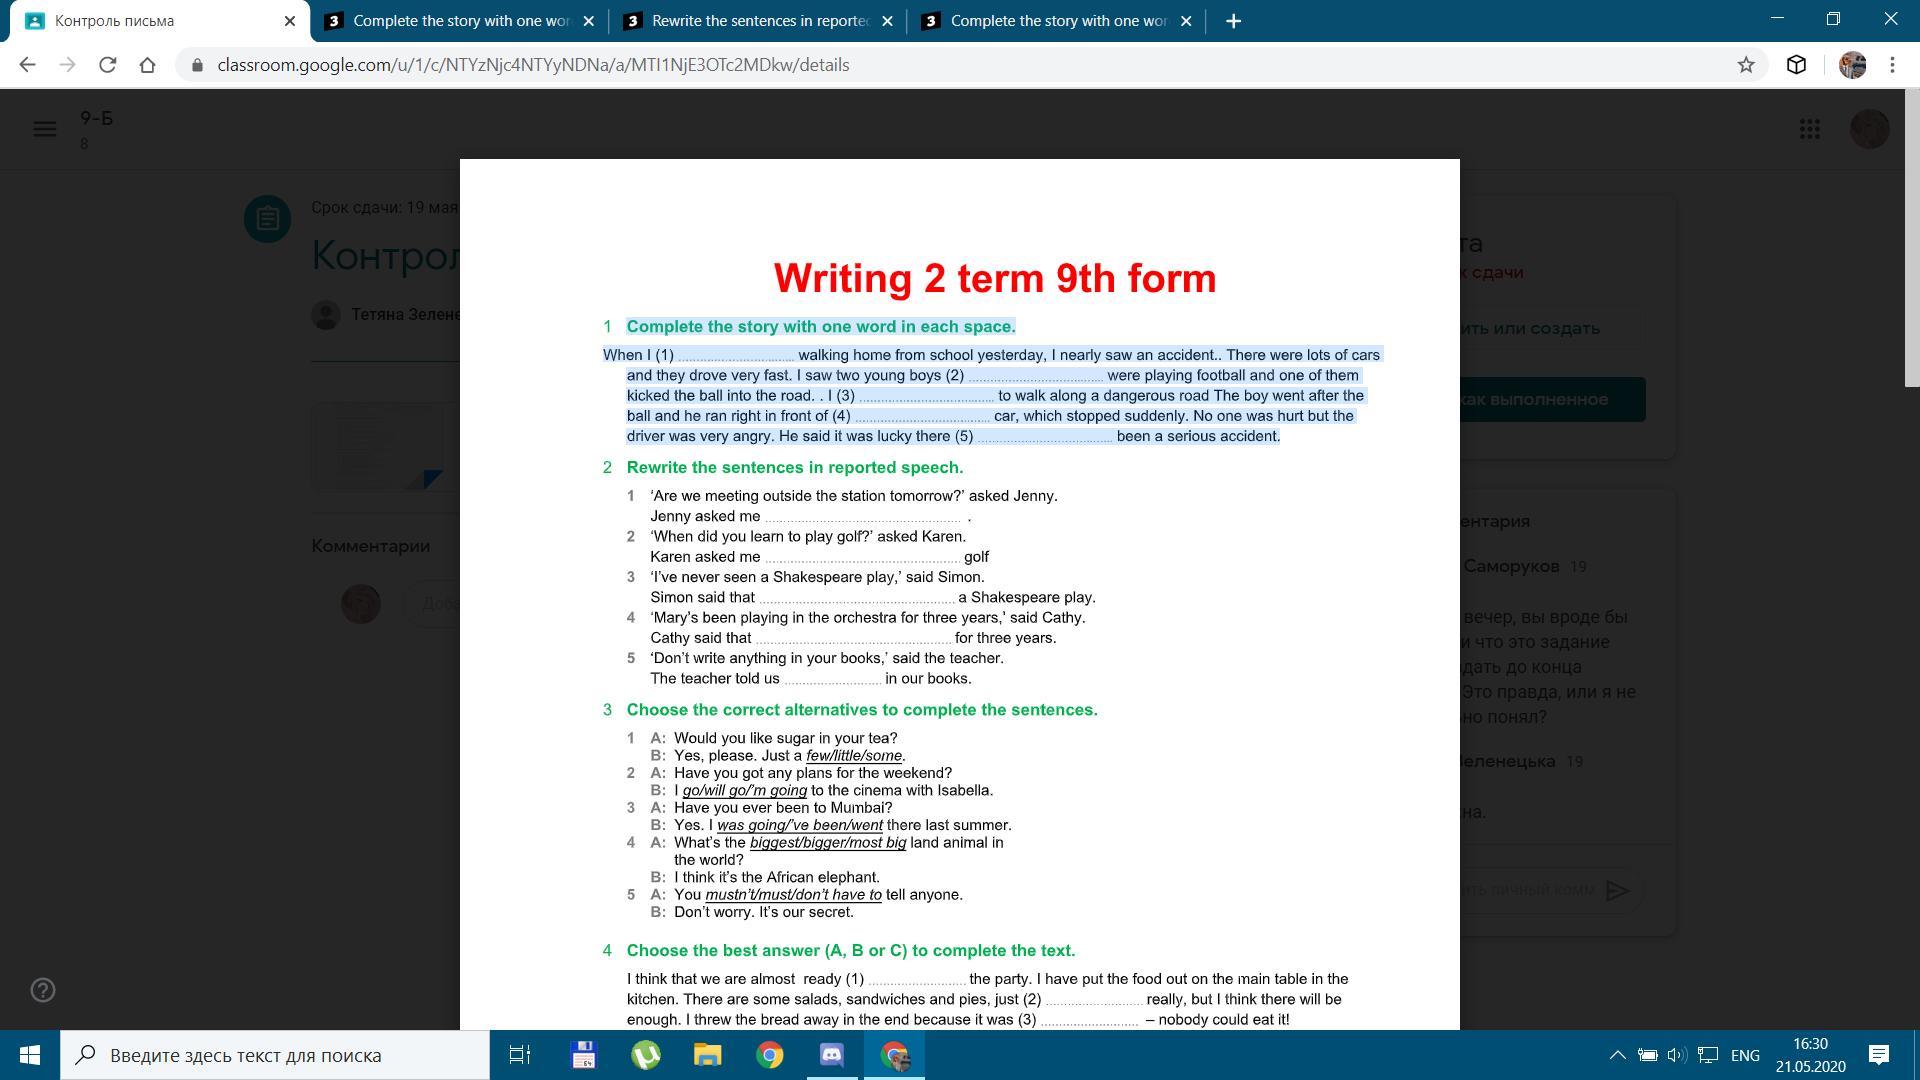Open Windows Task View icon
Image resolution: width=1920 pixels, height=1080 pixels.
[520, 1055]
